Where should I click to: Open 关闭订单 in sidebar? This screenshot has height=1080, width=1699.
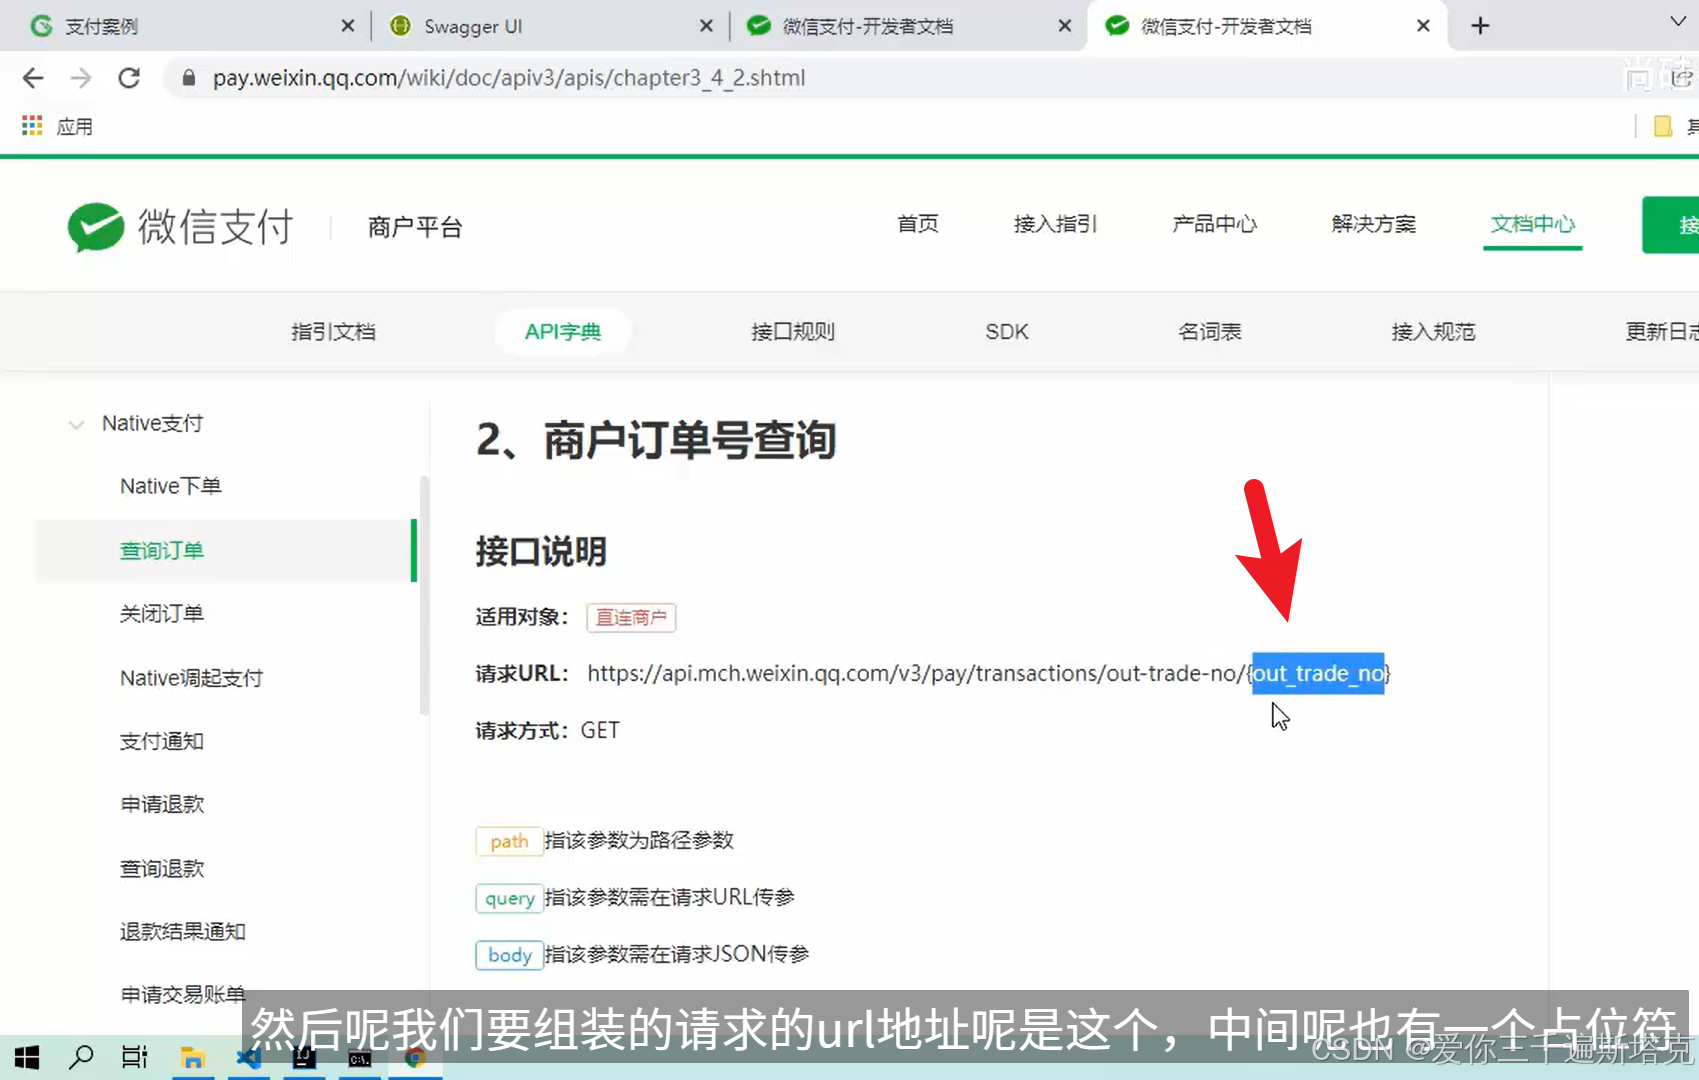click(x=162, y=614)
